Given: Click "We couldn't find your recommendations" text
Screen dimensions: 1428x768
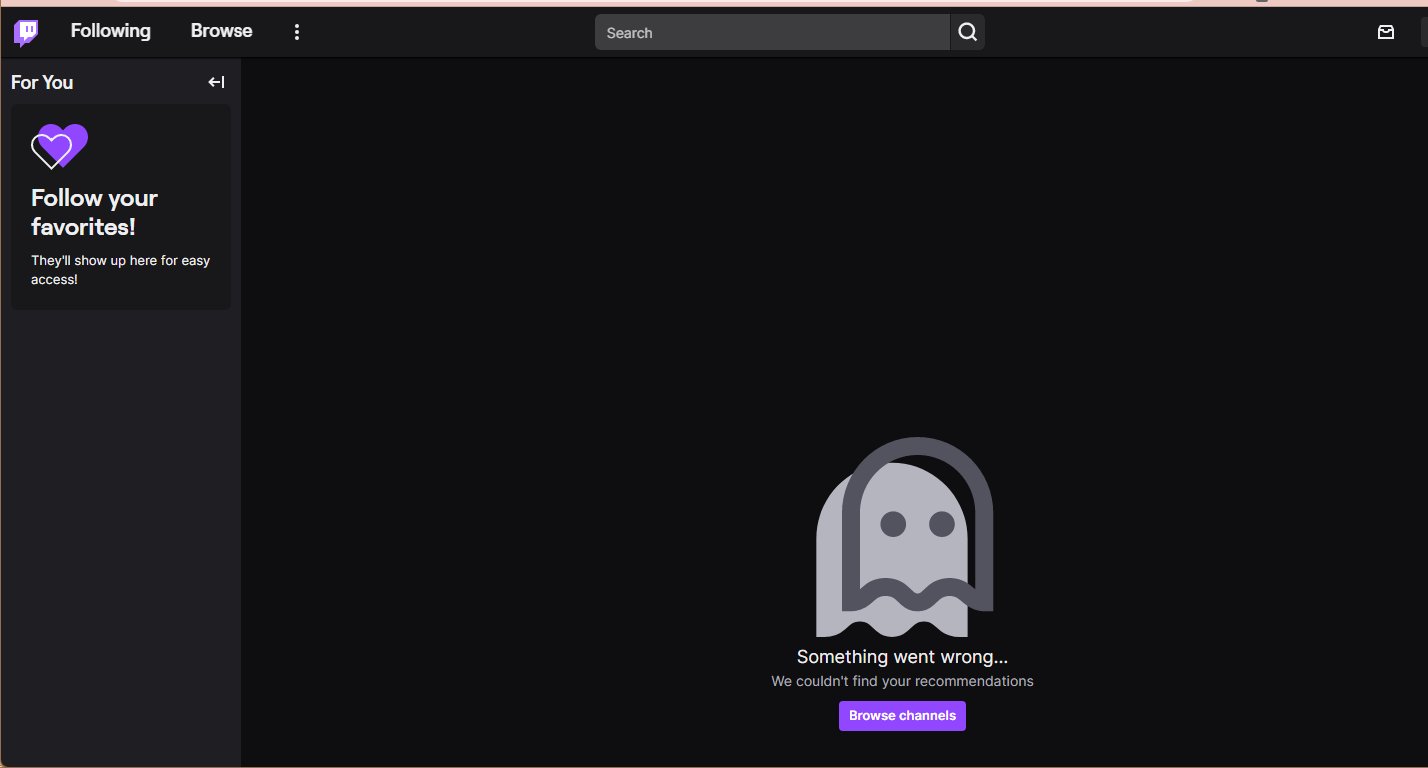Looking at the screenshot, I should (x=902, y=681).
